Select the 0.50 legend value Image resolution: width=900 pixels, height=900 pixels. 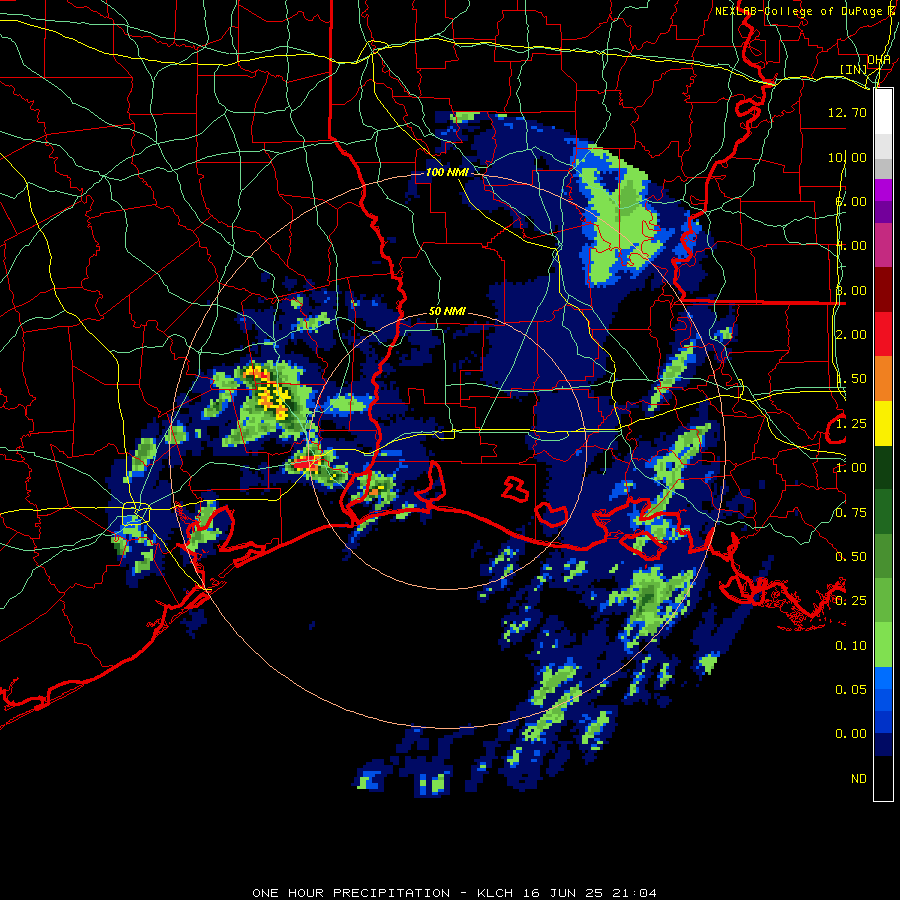(x=851, y=557)
